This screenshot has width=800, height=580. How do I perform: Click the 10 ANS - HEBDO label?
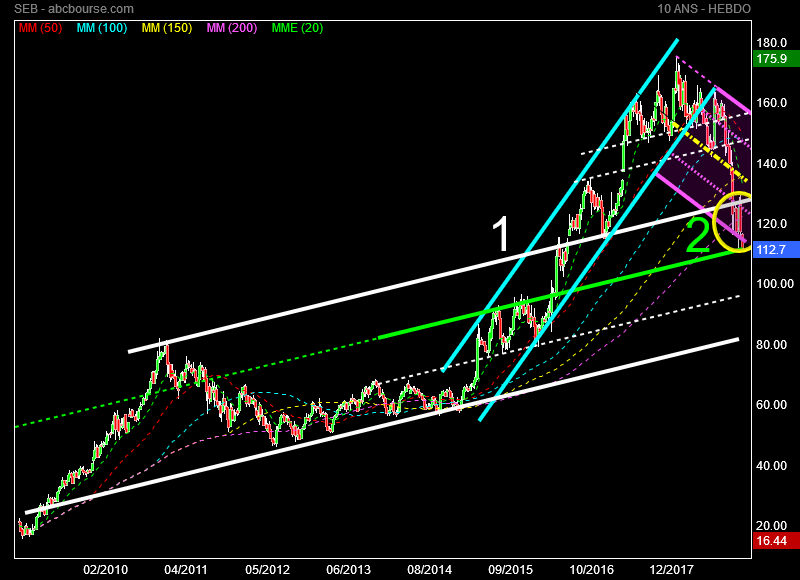pos(704,9)
